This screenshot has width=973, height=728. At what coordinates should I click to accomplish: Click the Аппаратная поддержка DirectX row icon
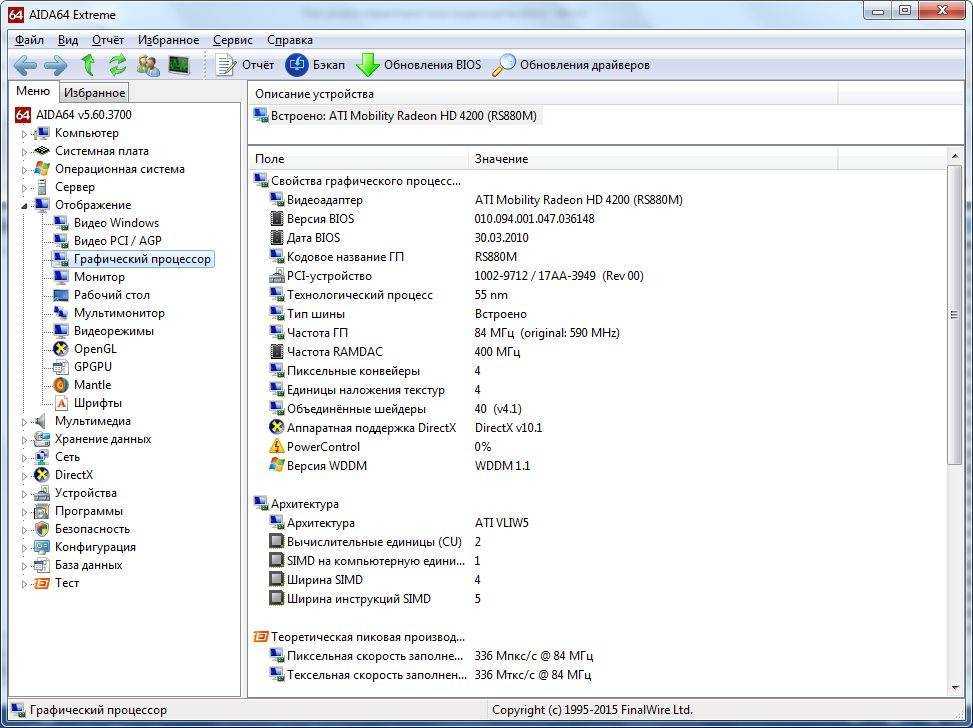(x=276, y=428)
